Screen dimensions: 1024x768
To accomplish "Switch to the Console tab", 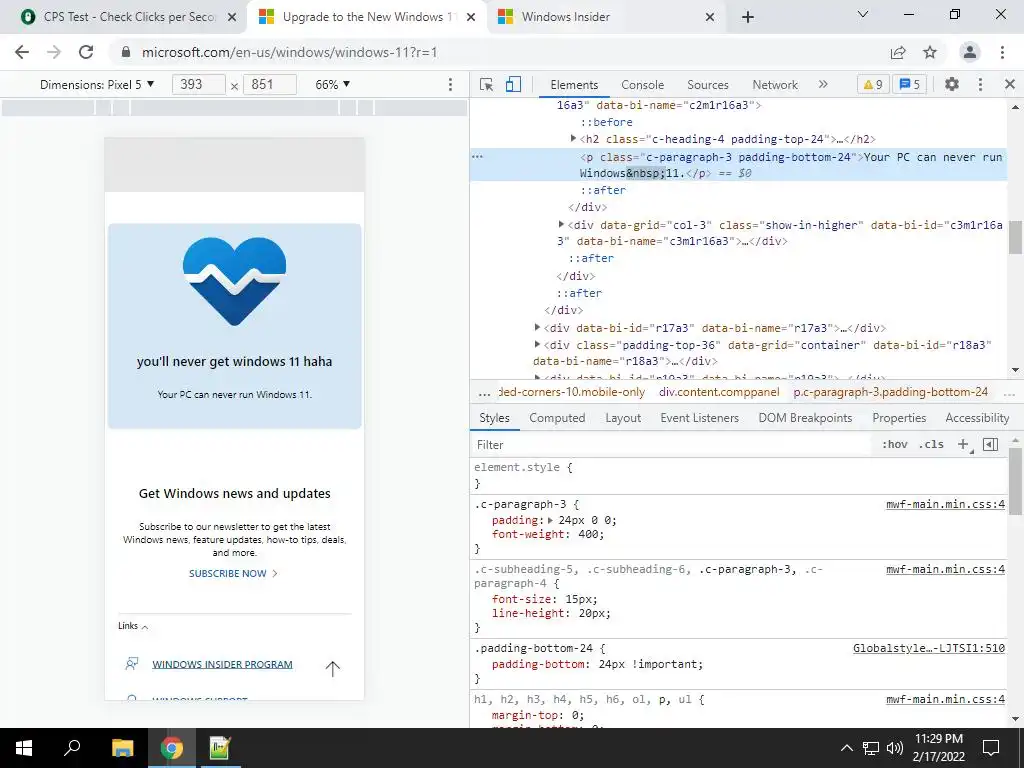I will click(643, 85).
